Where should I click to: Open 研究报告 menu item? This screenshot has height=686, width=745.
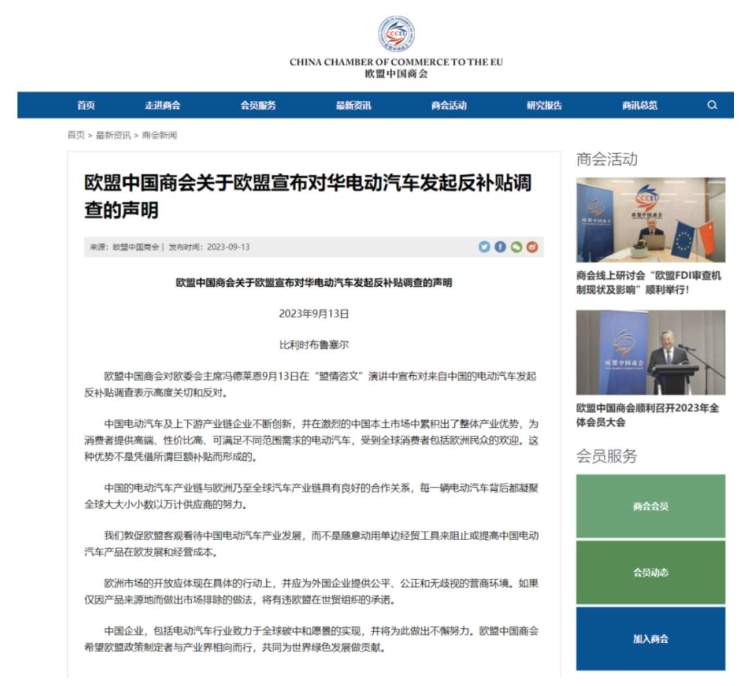click(544, 105)
